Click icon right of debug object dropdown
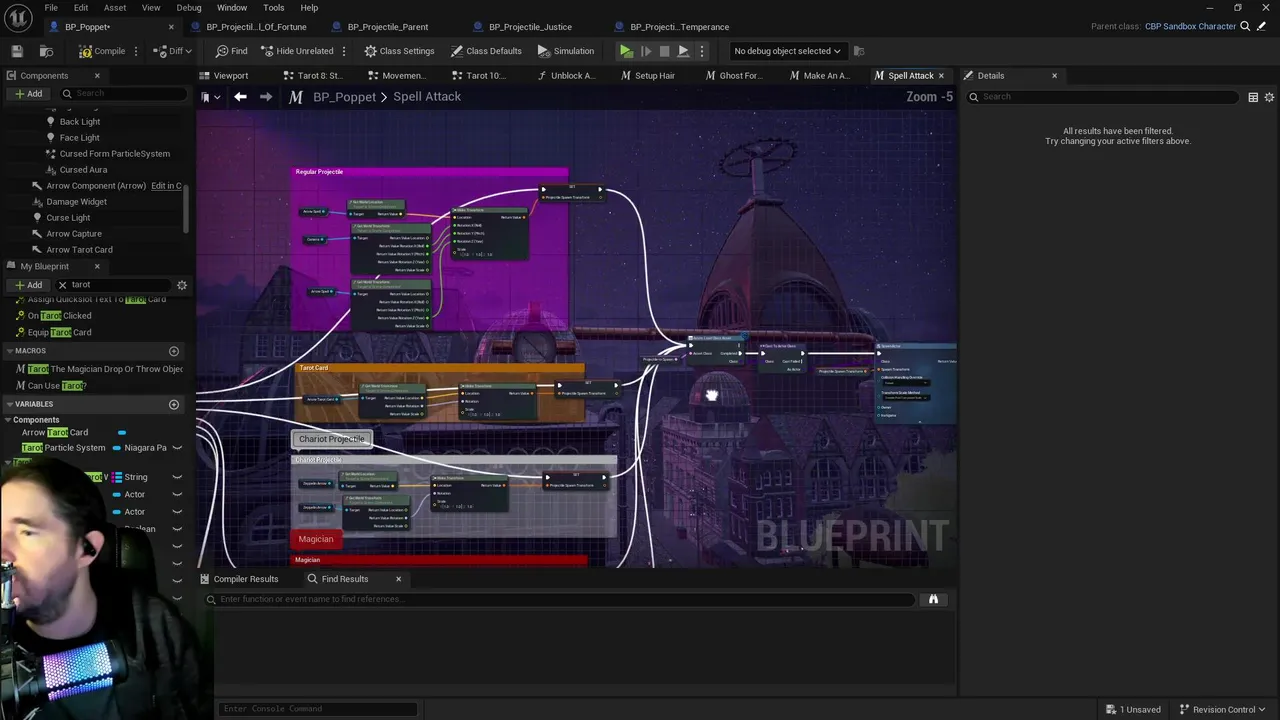1280x720 pixels. [859, 51]
